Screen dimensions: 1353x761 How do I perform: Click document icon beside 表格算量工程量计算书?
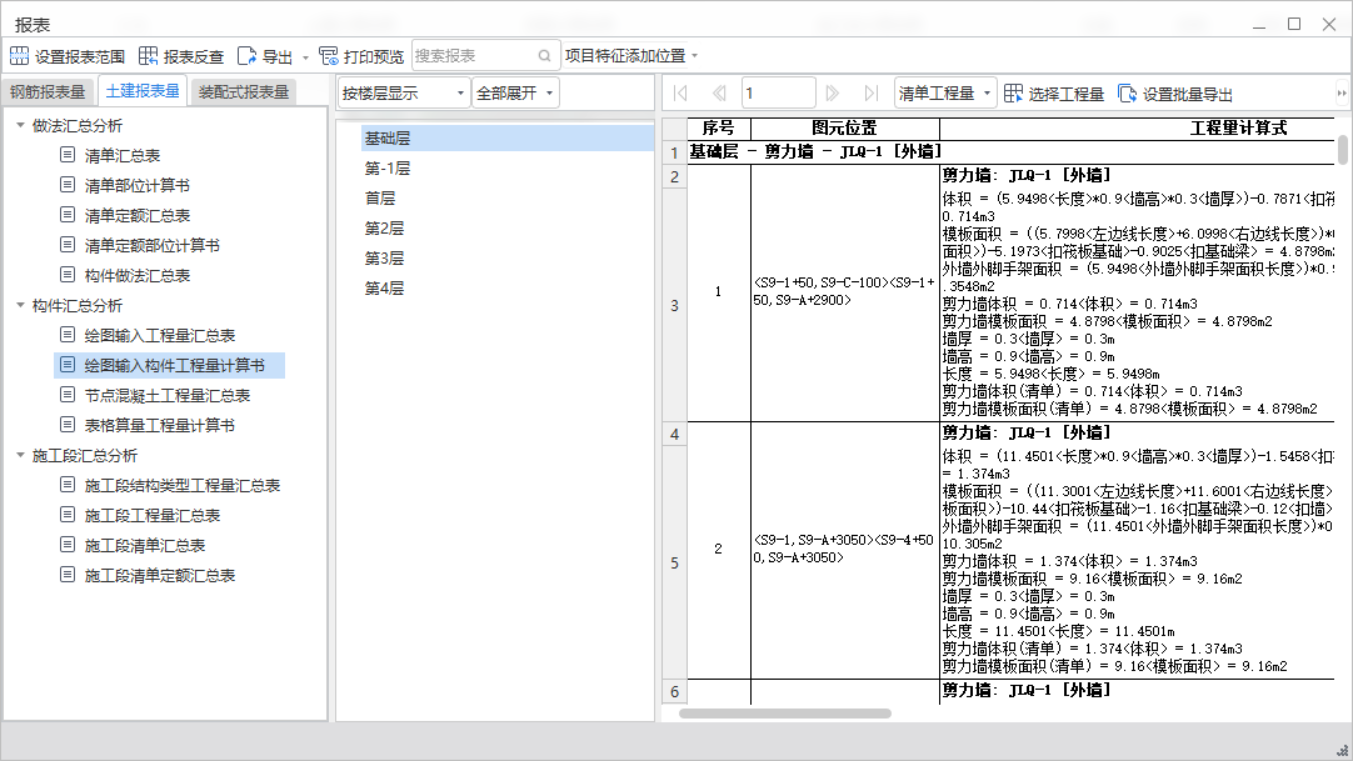[68, 425]
